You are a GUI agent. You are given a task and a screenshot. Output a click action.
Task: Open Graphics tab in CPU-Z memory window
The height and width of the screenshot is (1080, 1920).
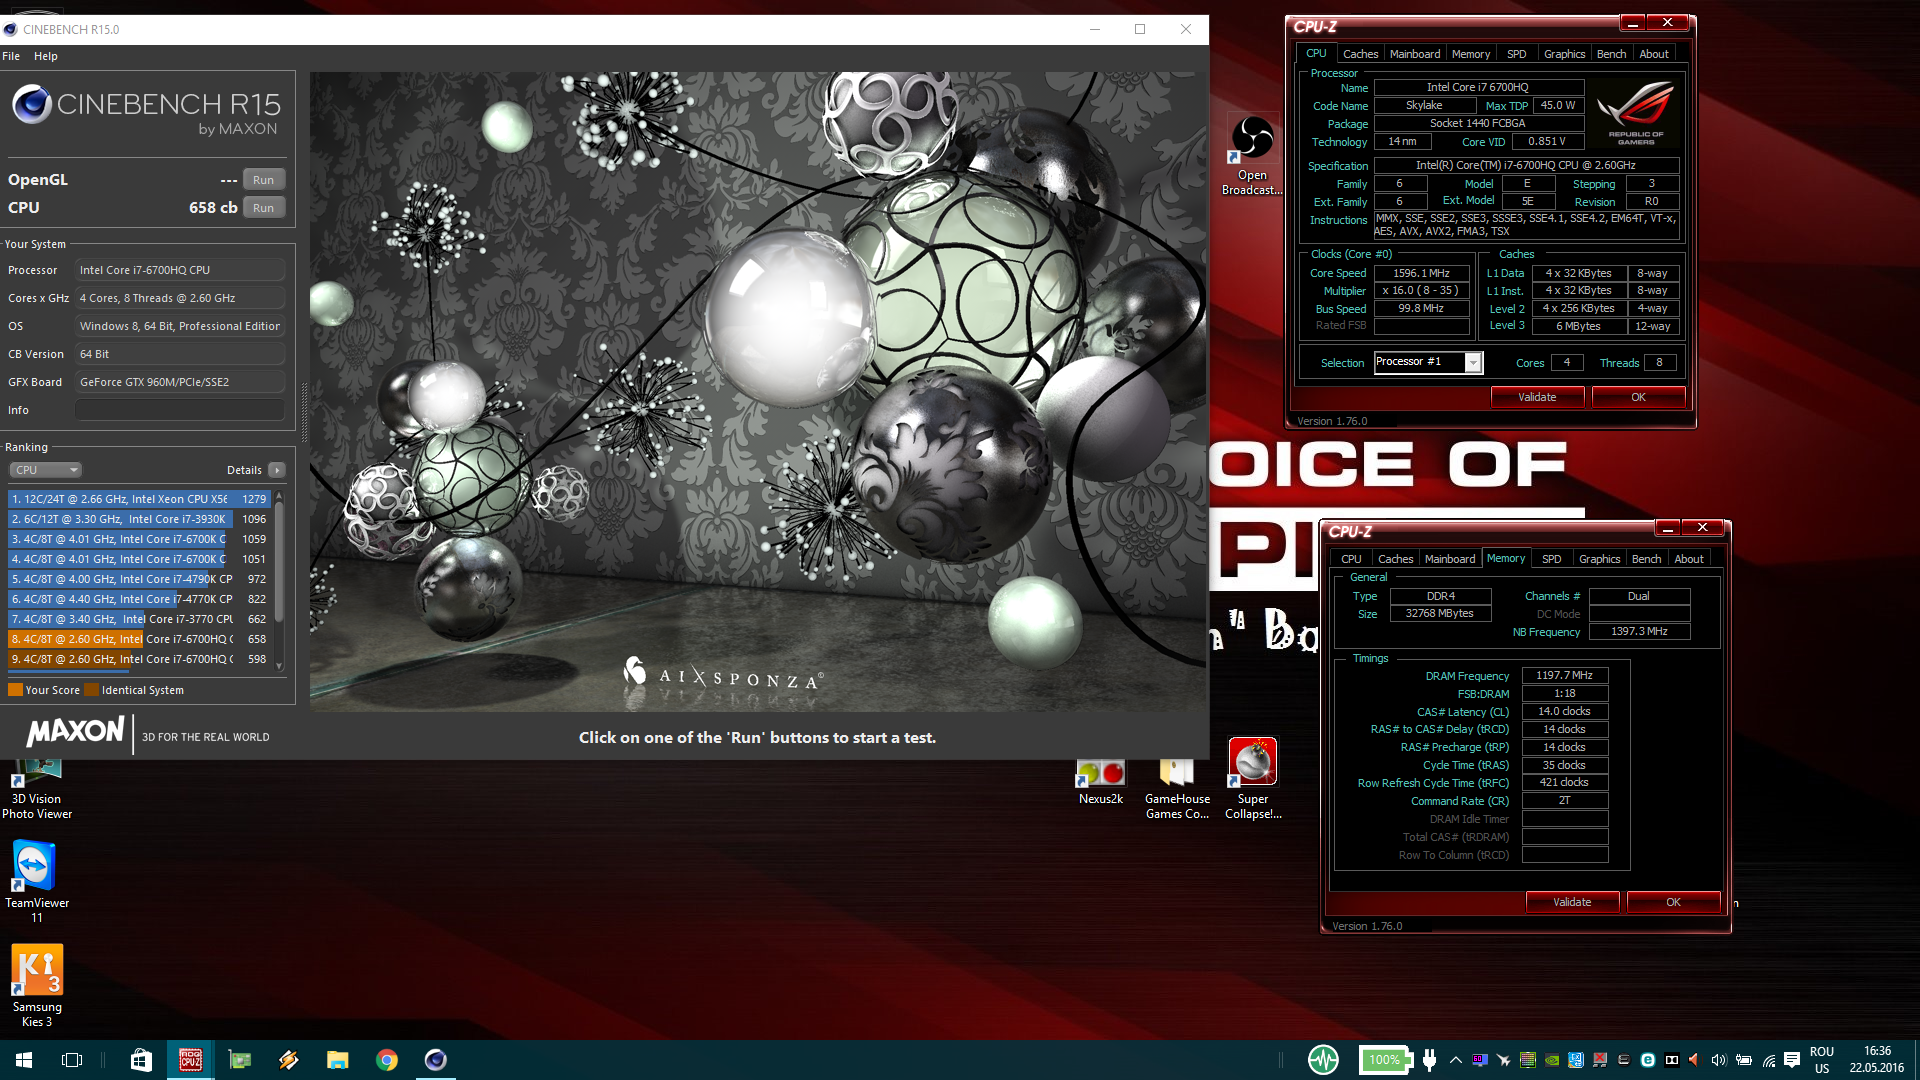coord(1599,559)
